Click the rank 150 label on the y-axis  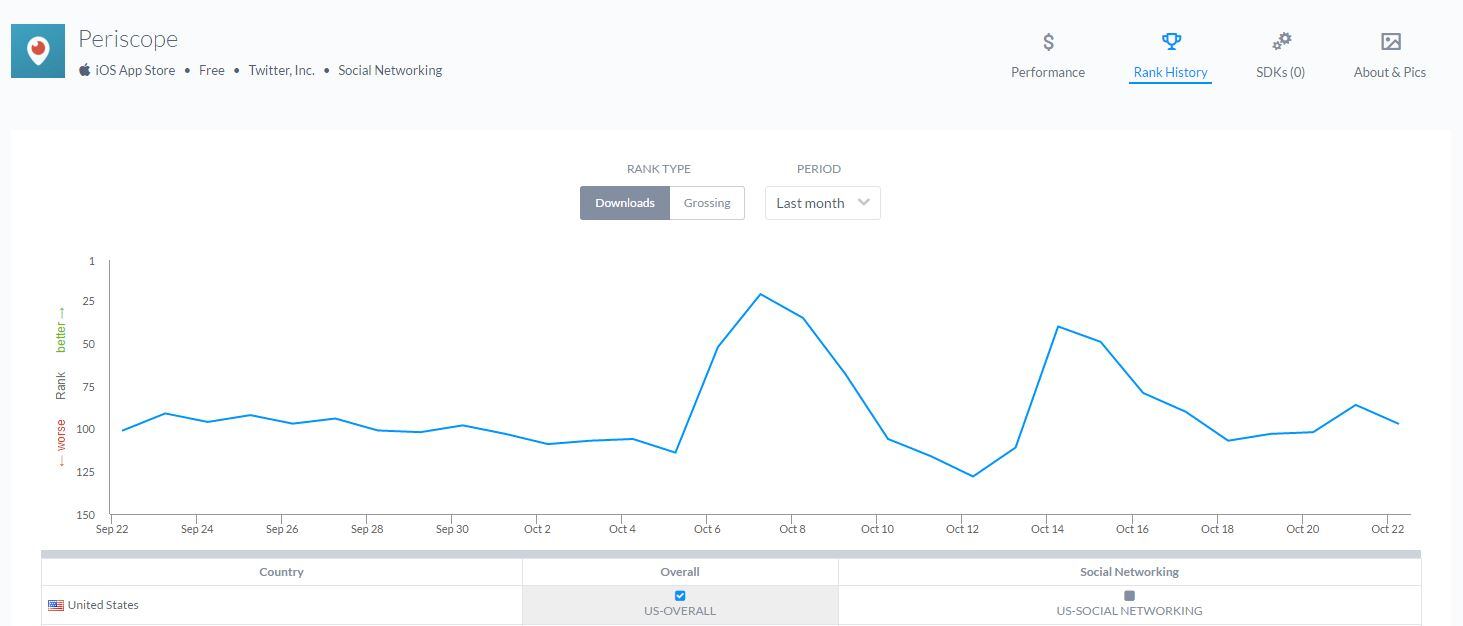point(85,515)
